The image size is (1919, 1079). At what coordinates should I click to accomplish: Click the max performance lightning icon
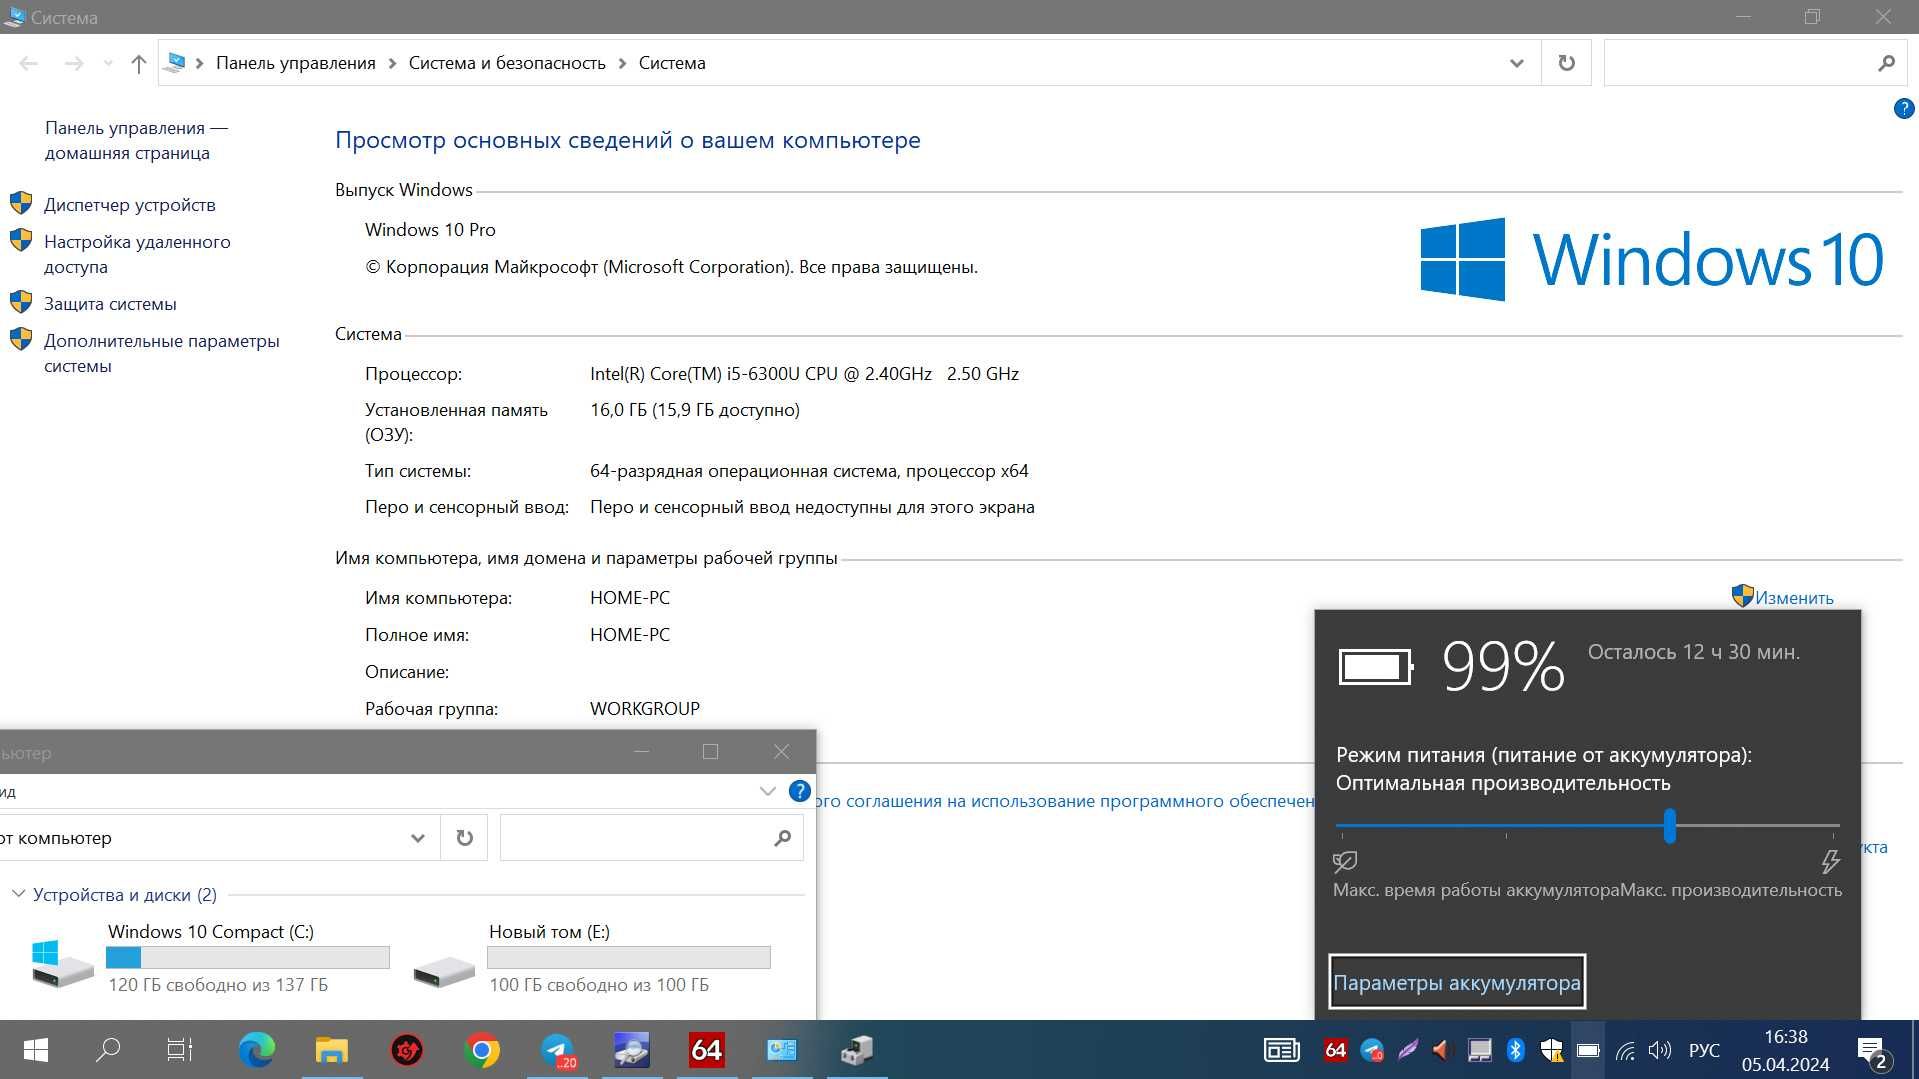(1830, 861)
